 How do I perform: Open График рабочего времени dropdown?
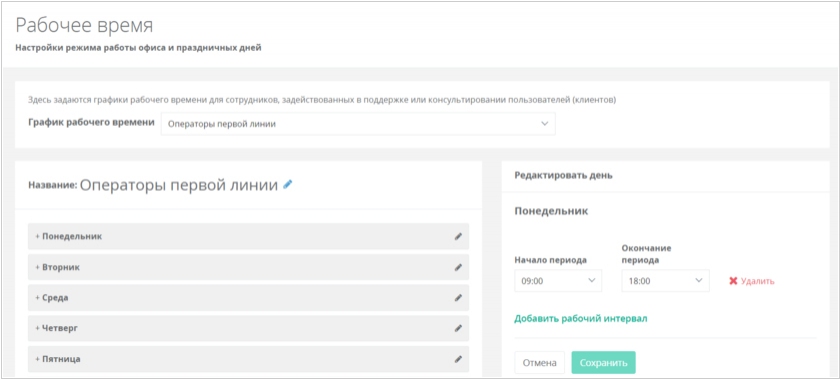pos(358,124)
